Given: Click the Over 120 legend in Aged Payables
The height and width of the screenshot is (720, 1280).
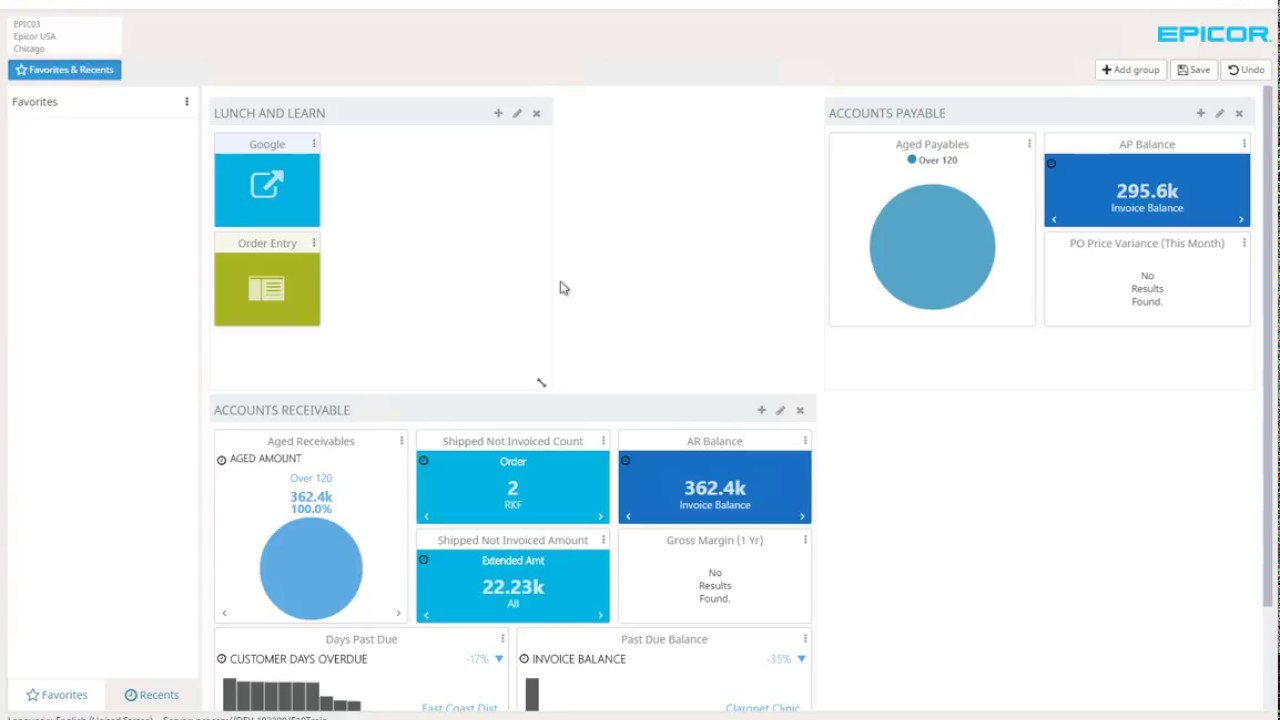Looking at the screenshot, I should coord(932,160).
